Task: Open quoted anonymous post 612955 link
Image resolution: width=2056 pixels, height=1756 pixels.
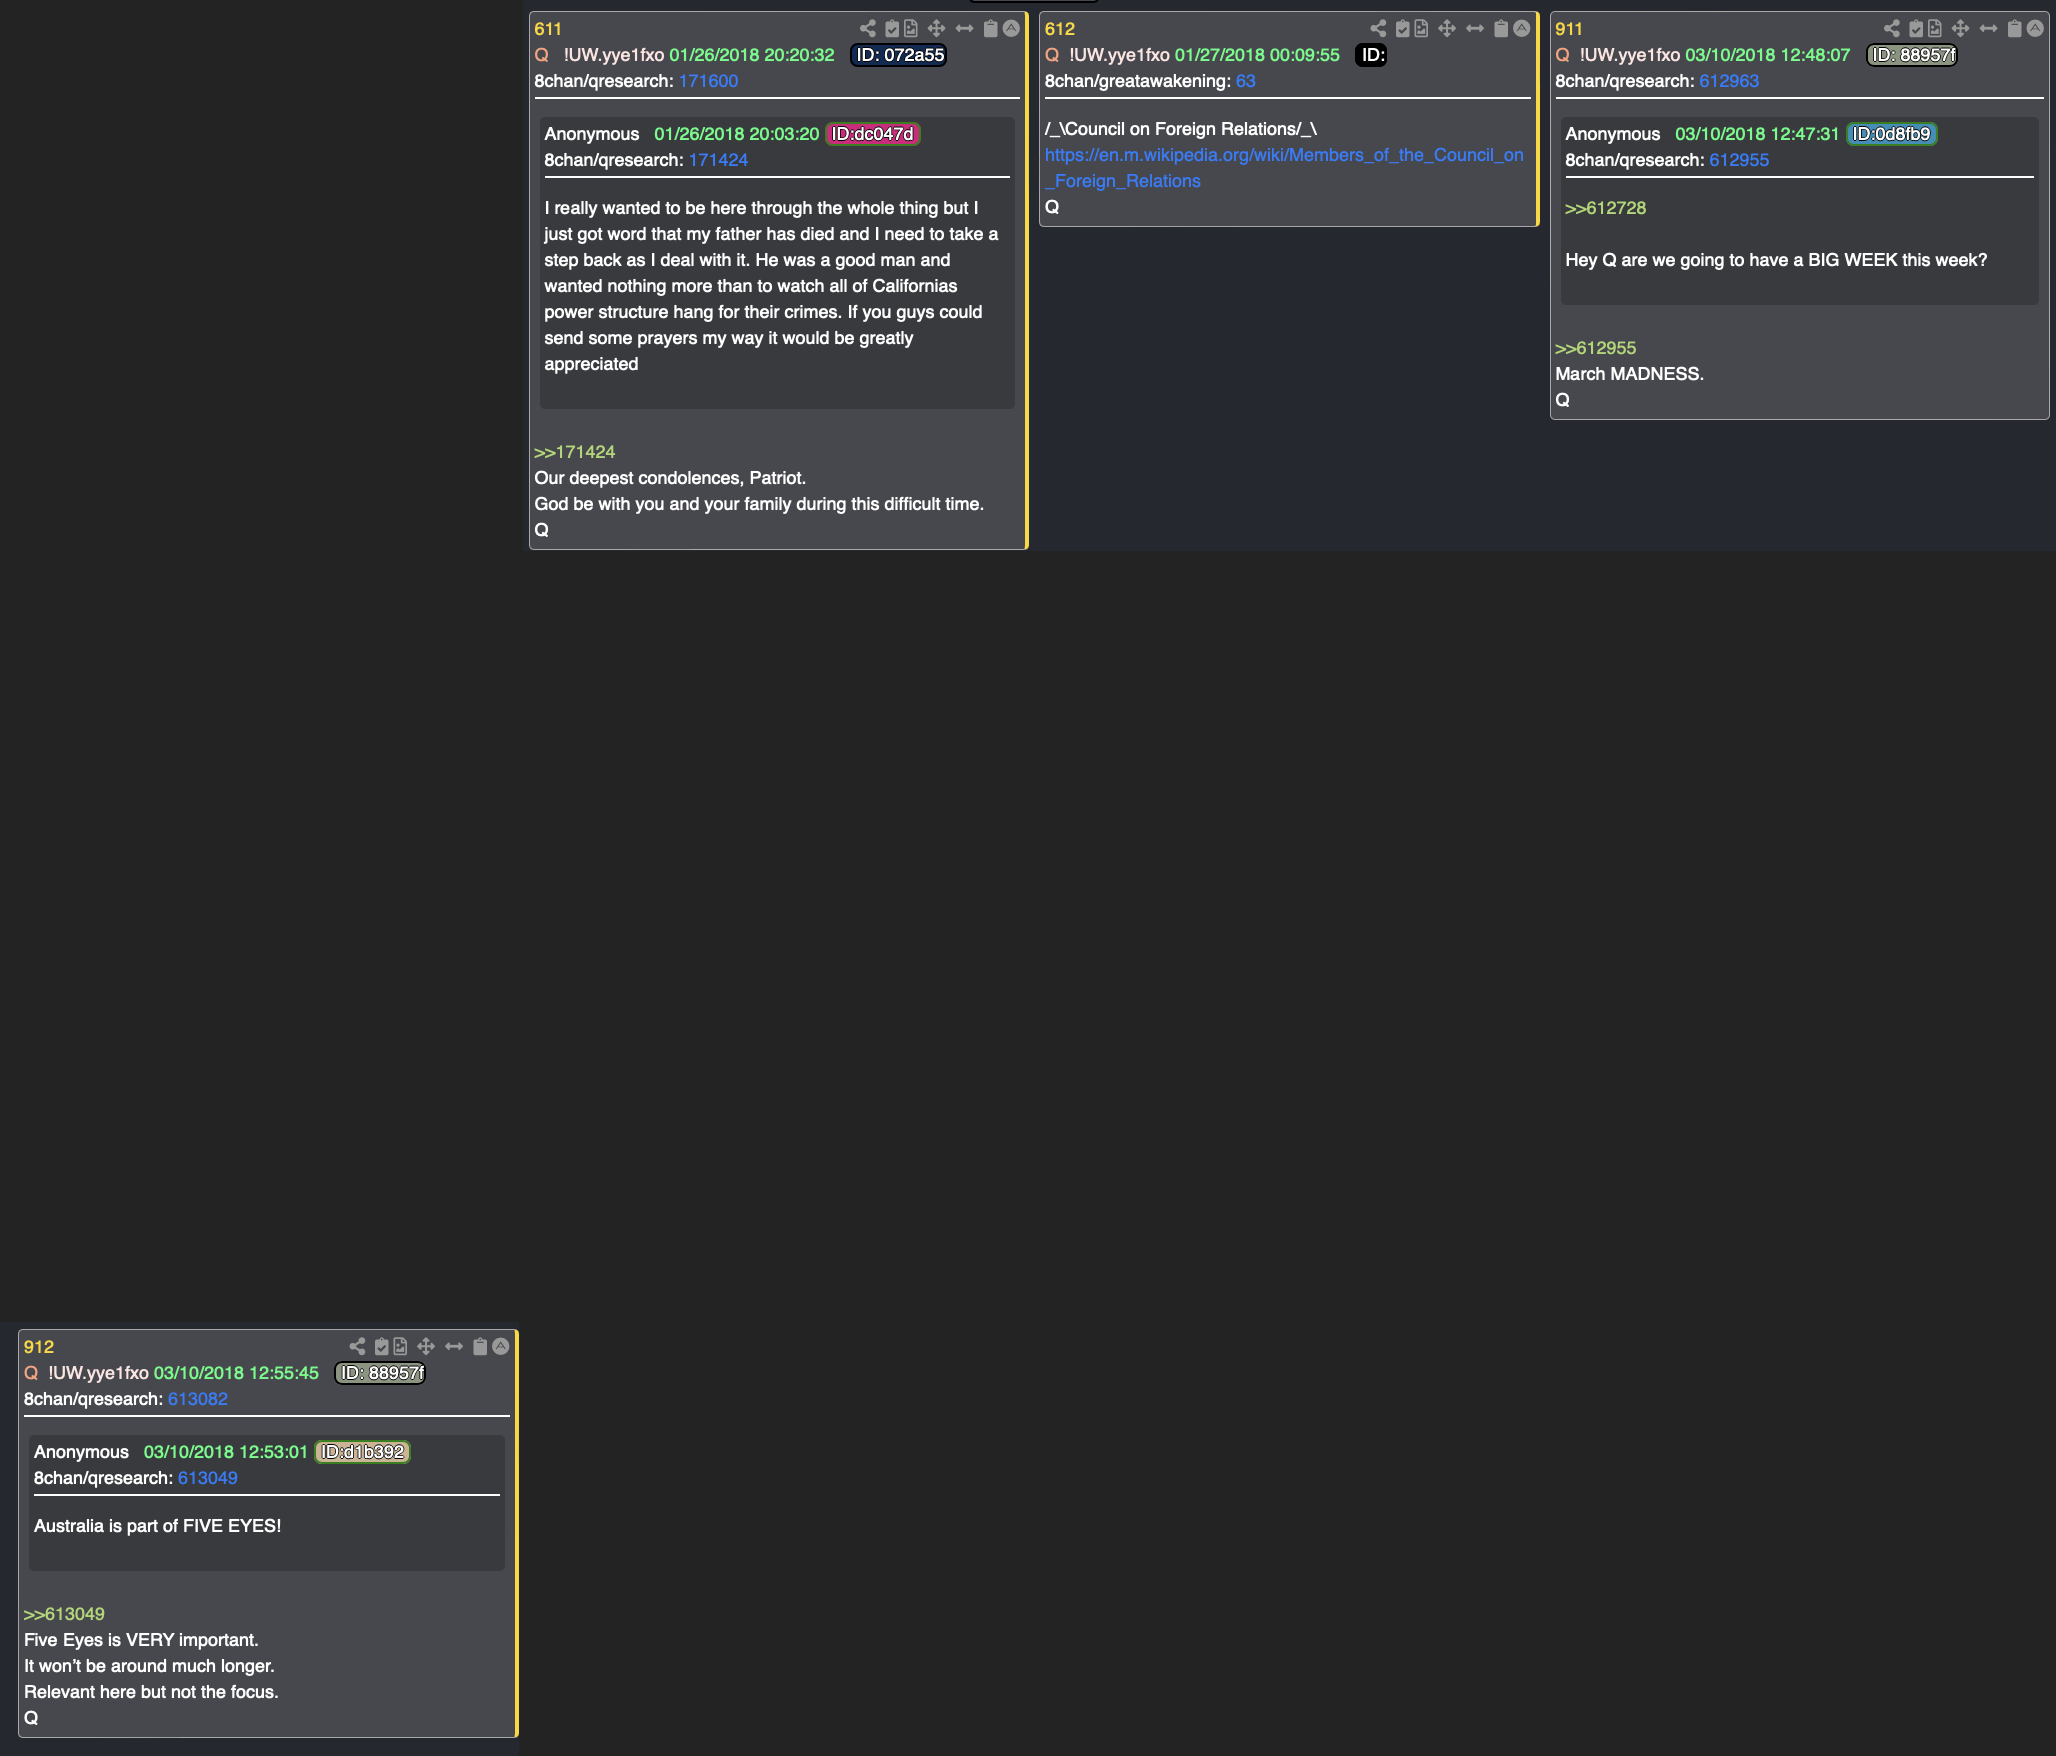Action: coord(1739,160)
